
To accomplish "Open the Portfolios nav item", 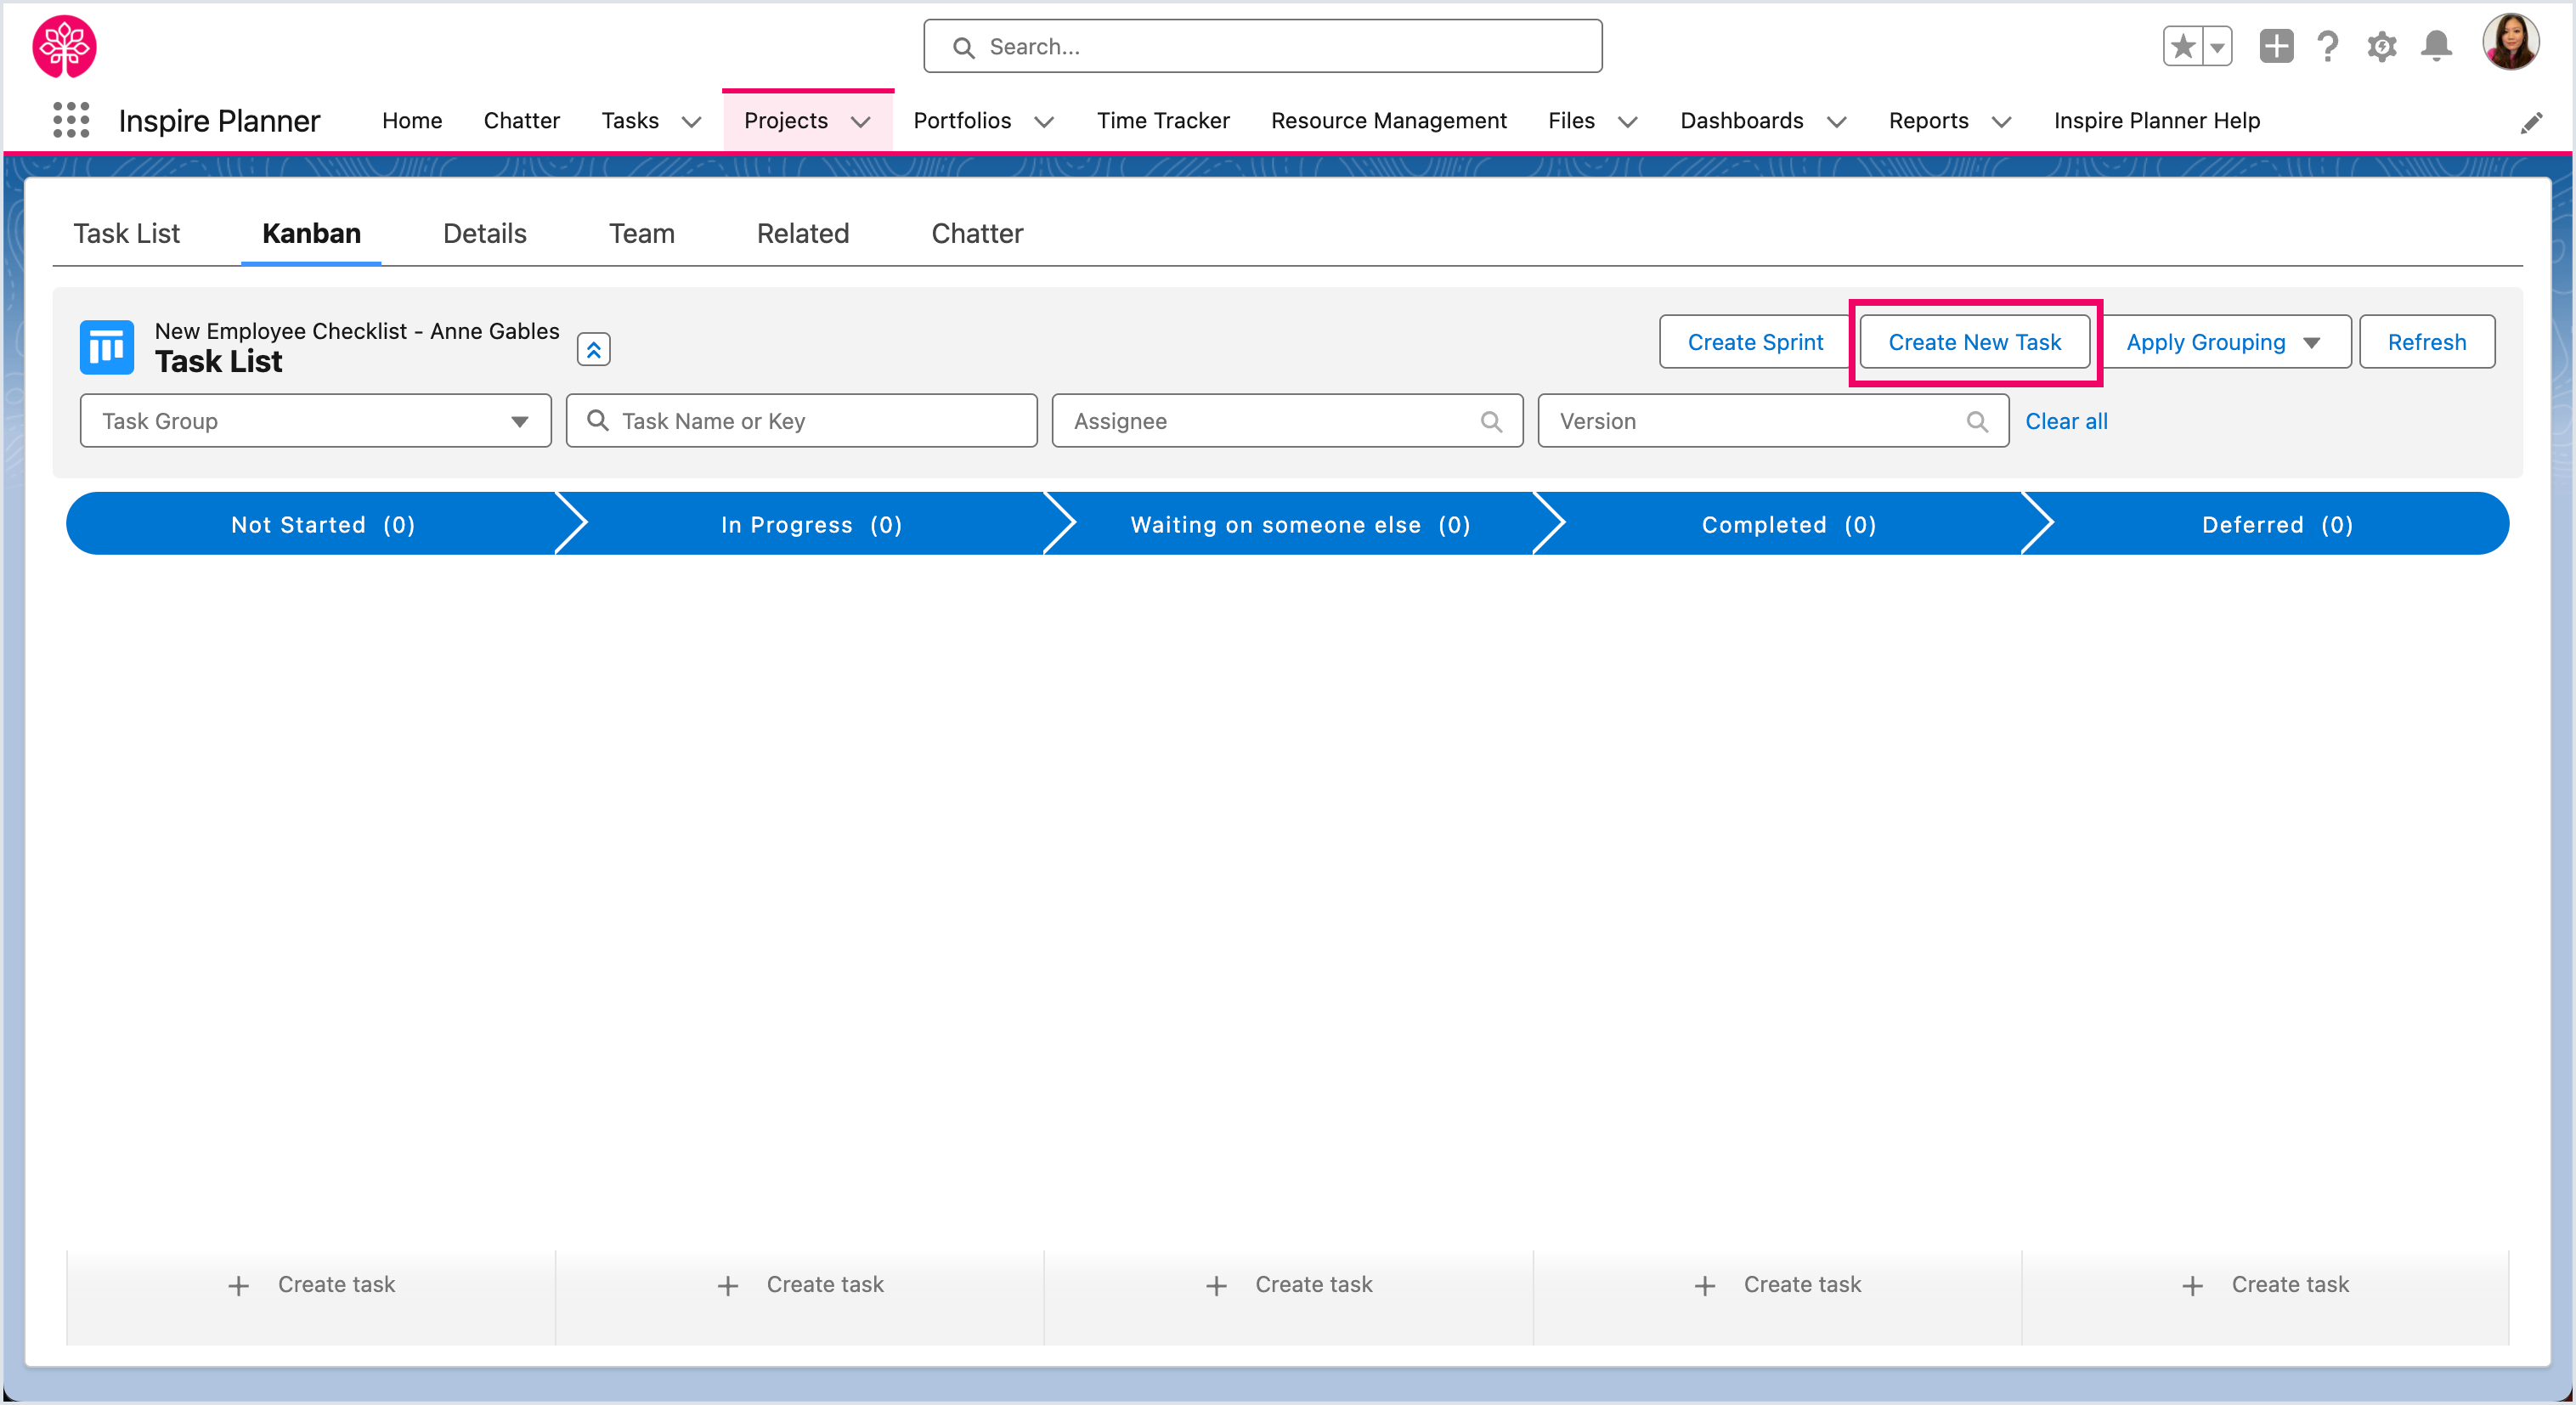I will point(962,120).
